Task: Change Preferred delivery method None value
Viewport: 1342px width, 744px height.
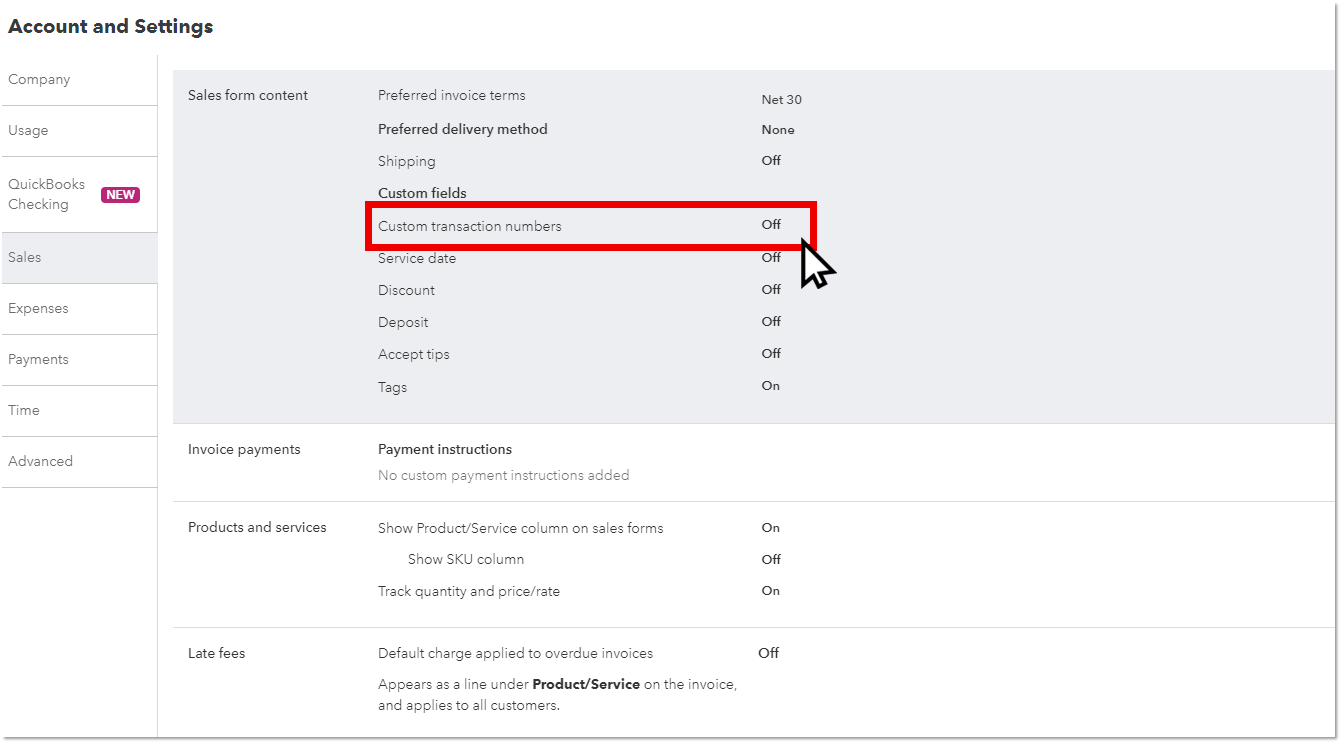Action: [777, 130]
